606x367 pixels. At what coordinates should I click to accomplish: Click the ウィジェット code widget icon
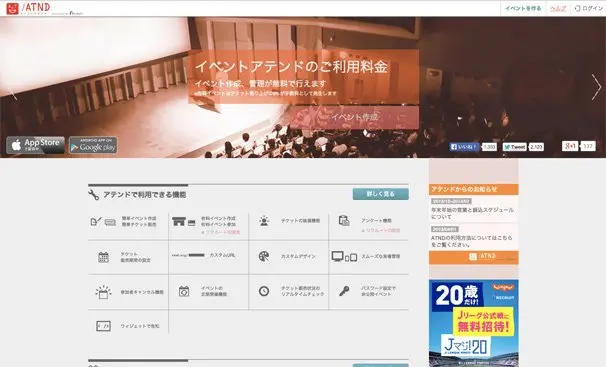pos(103,326)
